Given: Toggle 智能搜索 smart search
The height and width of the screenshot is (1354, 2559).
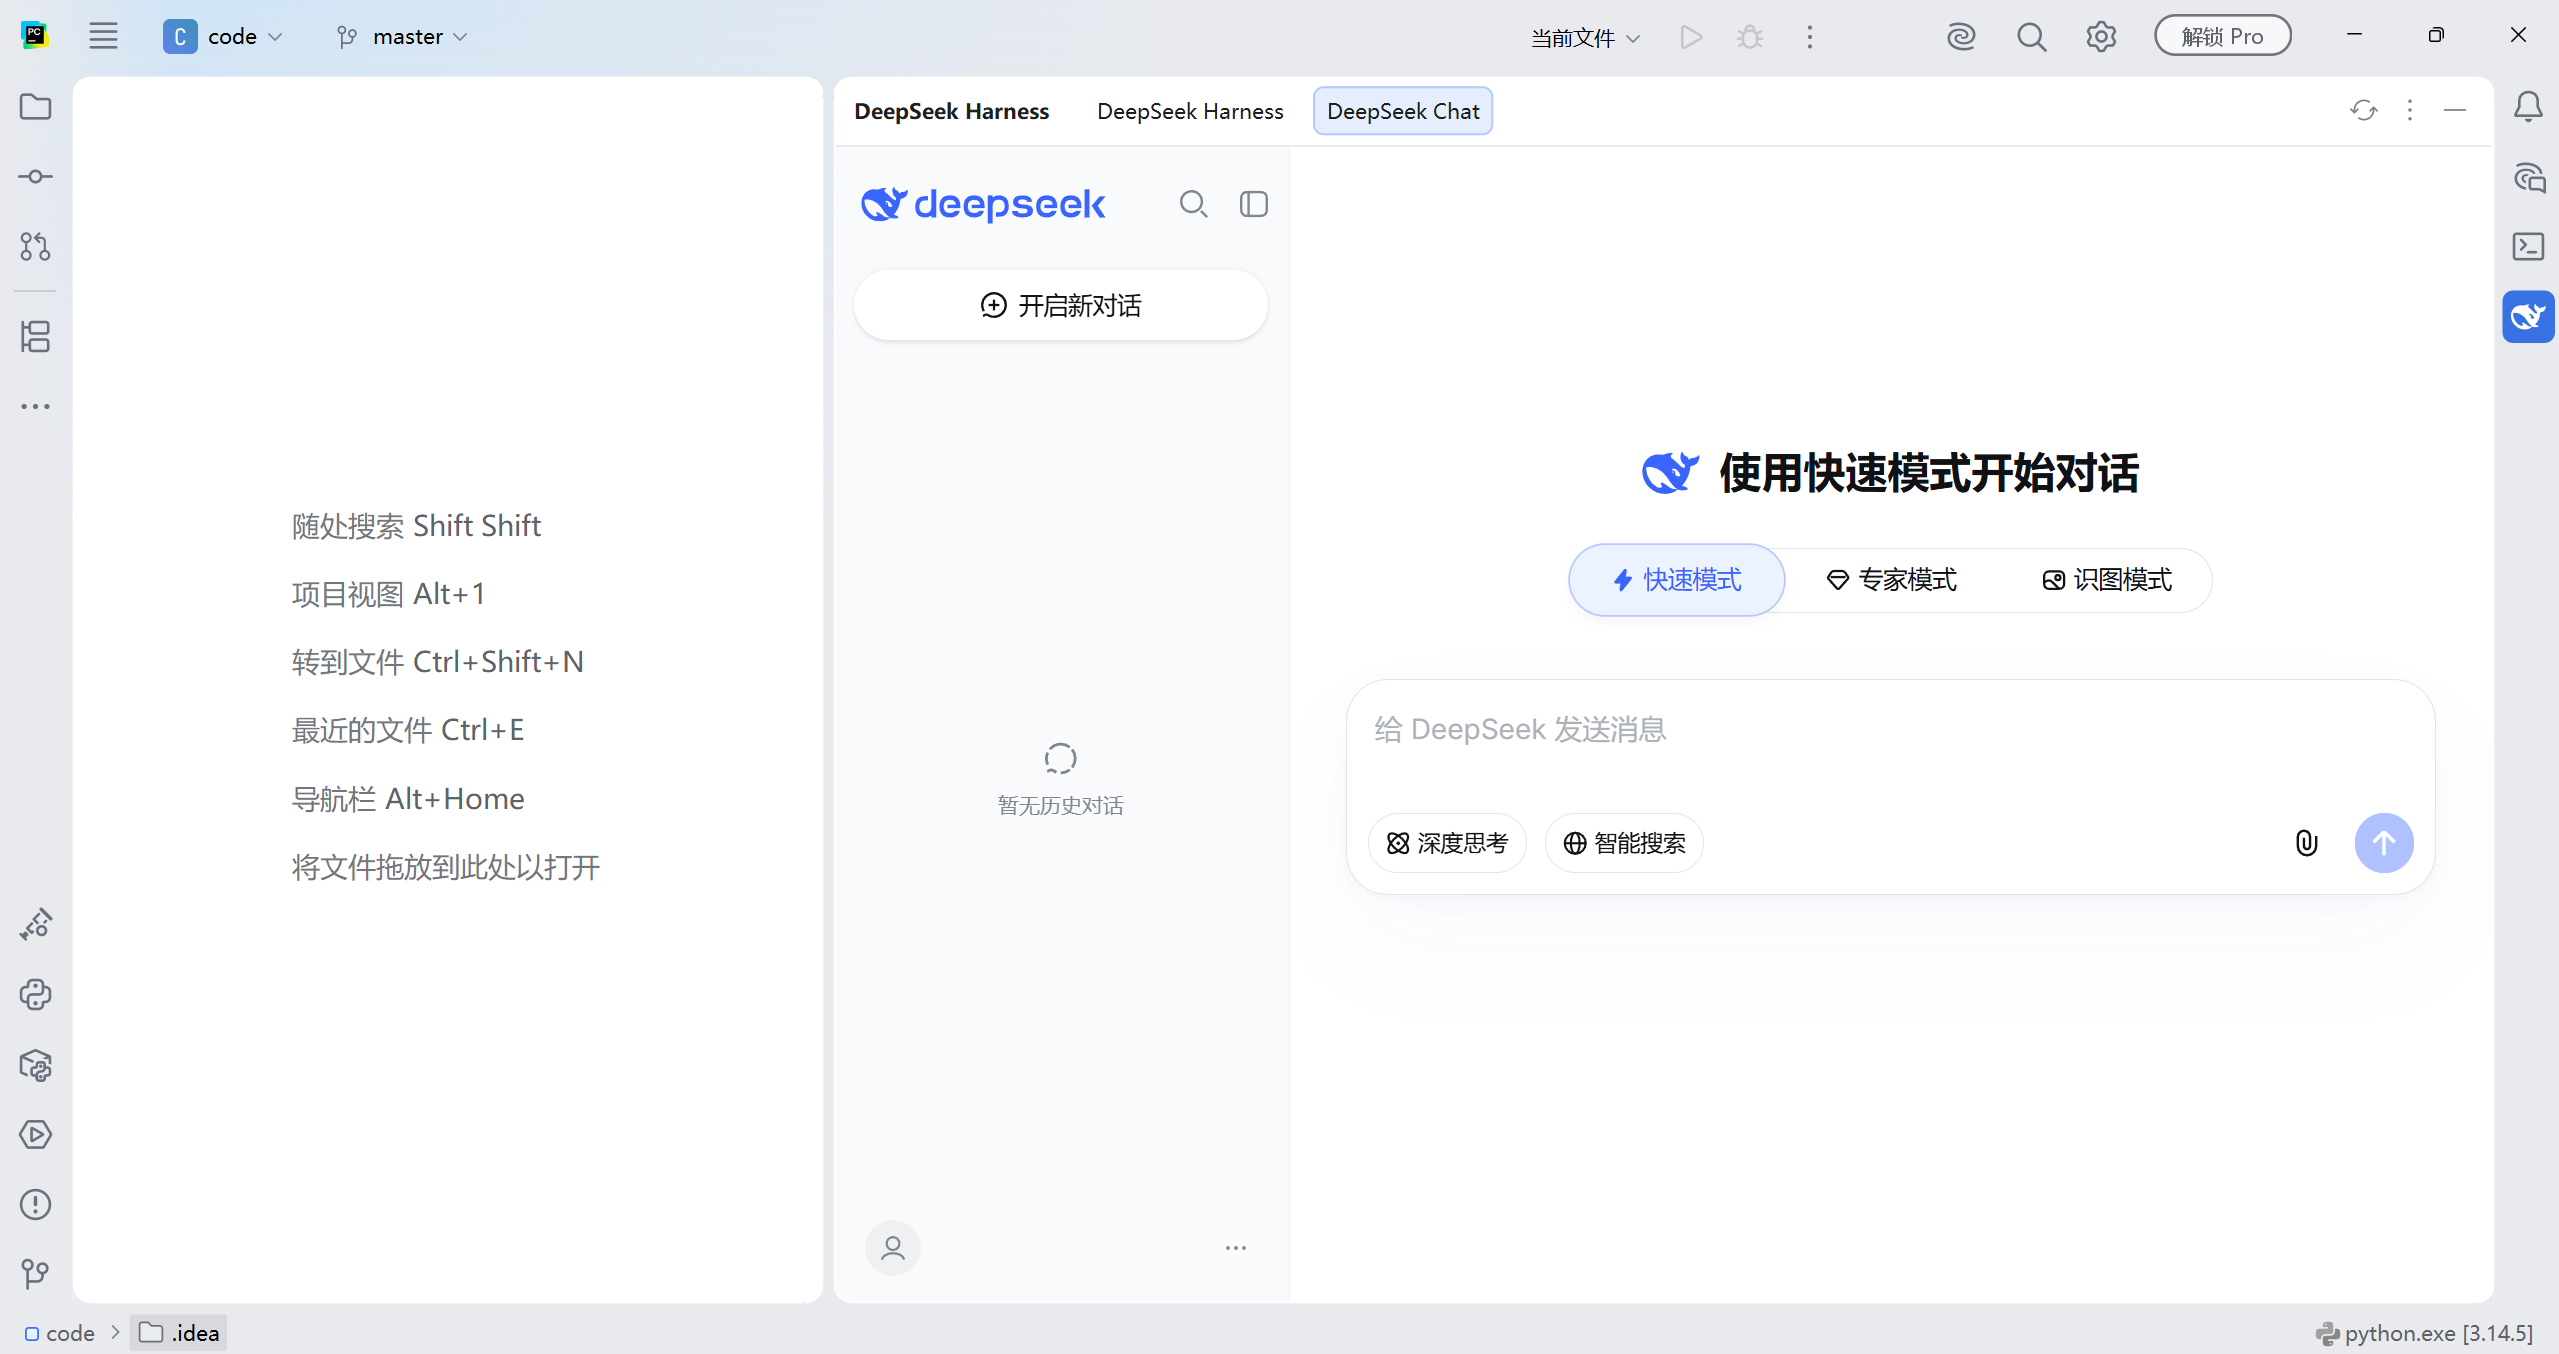Looking at the screenshot, I should [x=1624, y=843].
